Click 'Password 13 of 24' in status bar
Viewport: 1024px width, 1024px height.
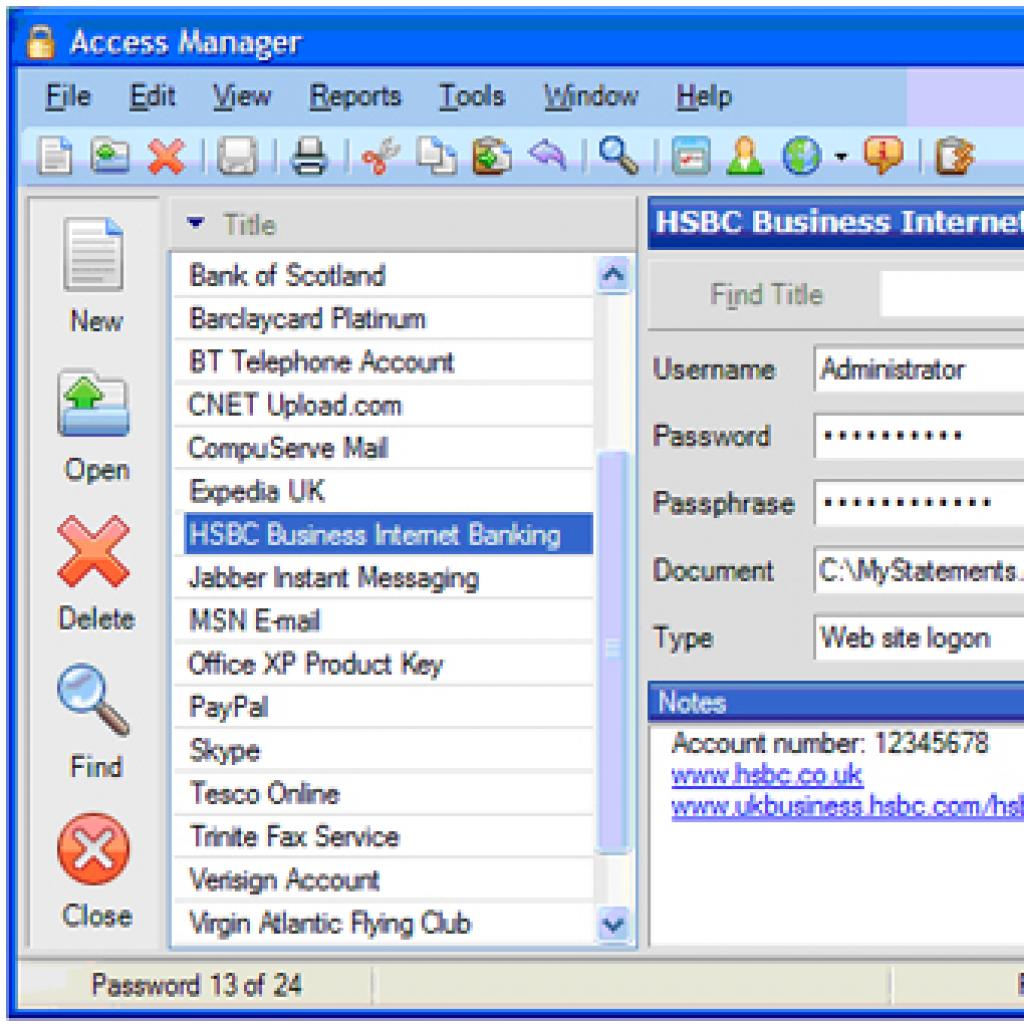tap(197, 985)
